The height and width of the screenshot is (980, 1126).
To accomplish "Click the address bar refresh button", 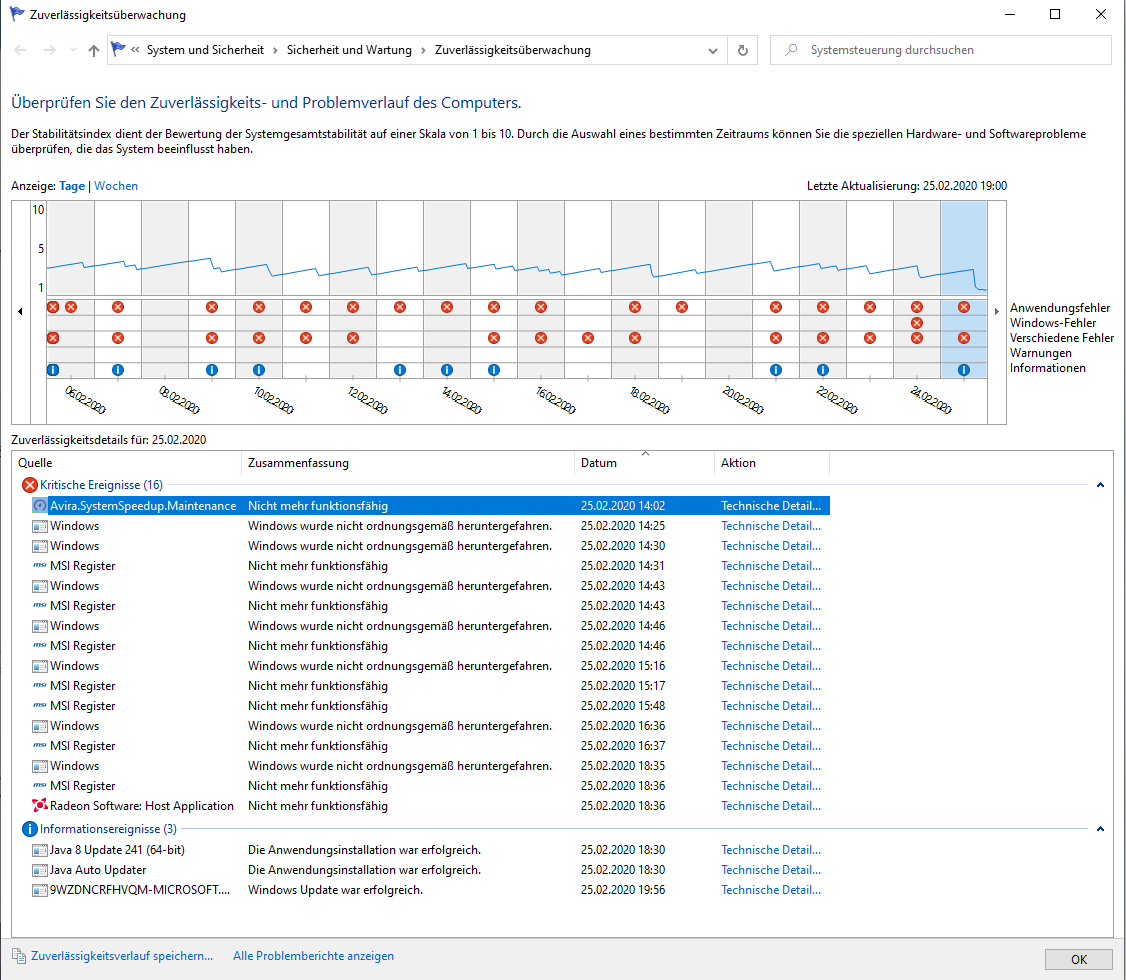I will (x=743, y=50).
